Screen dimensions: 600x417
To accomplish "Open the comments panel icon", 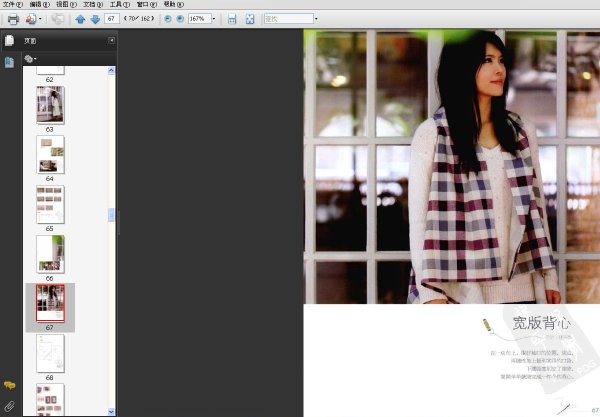I will coord(10,385).
